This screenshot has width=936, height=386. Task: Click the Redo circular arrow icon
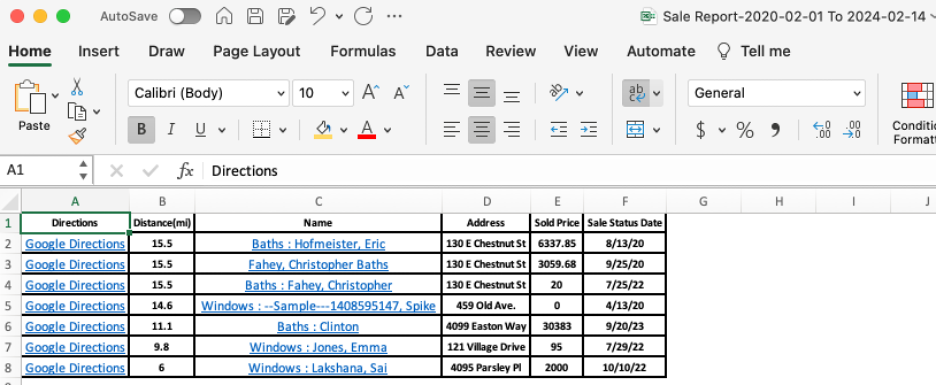point(364,16)
